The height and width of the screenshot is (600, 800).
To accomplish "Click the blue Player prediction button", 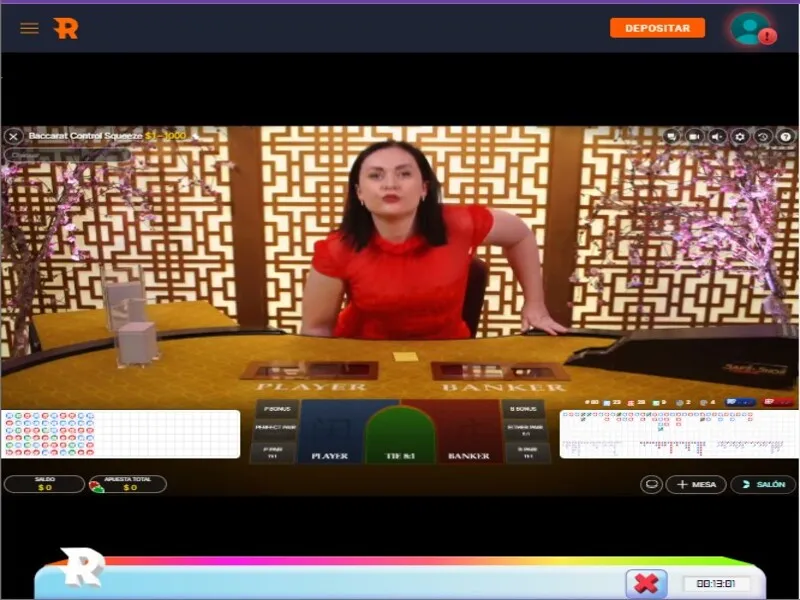I will point(740,402).
